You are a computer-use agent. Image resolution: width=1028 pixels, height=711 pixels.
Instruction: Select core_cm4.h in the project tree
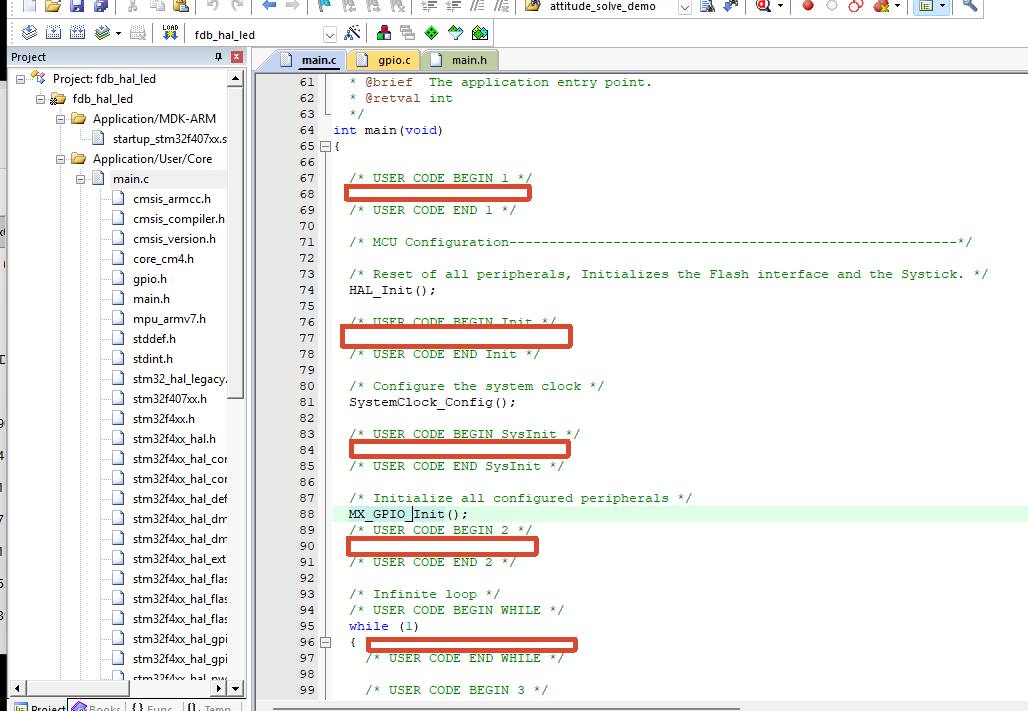click(x=163, y=259)
